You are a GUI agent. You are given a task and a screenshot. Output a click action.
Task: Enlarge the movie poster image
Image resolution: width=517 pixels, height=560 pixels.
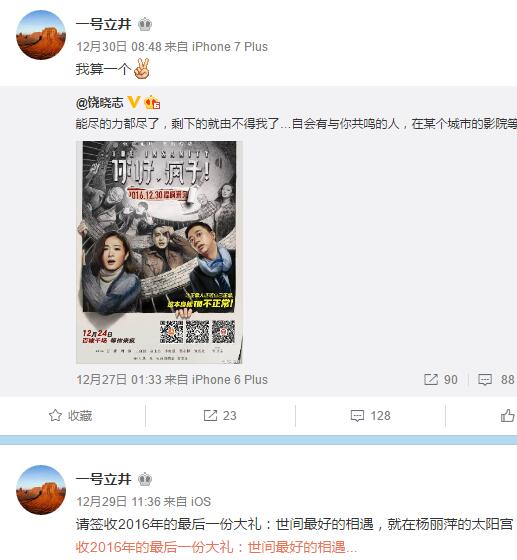click(x=159, y=252)
